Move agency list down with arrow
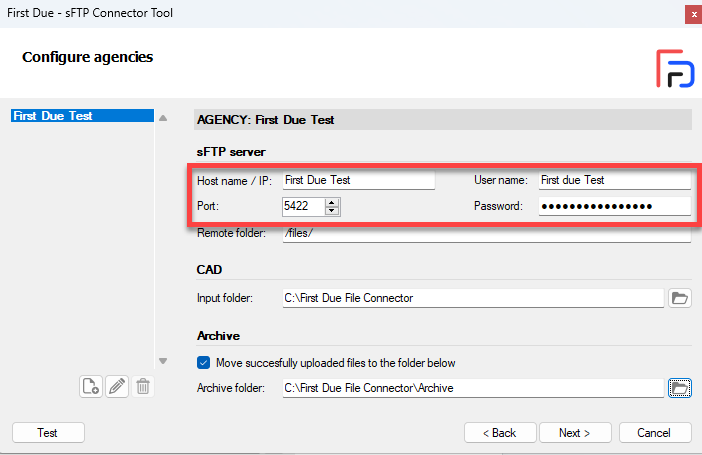The height and width of the screenshot is (455, 702). (163, 361)
